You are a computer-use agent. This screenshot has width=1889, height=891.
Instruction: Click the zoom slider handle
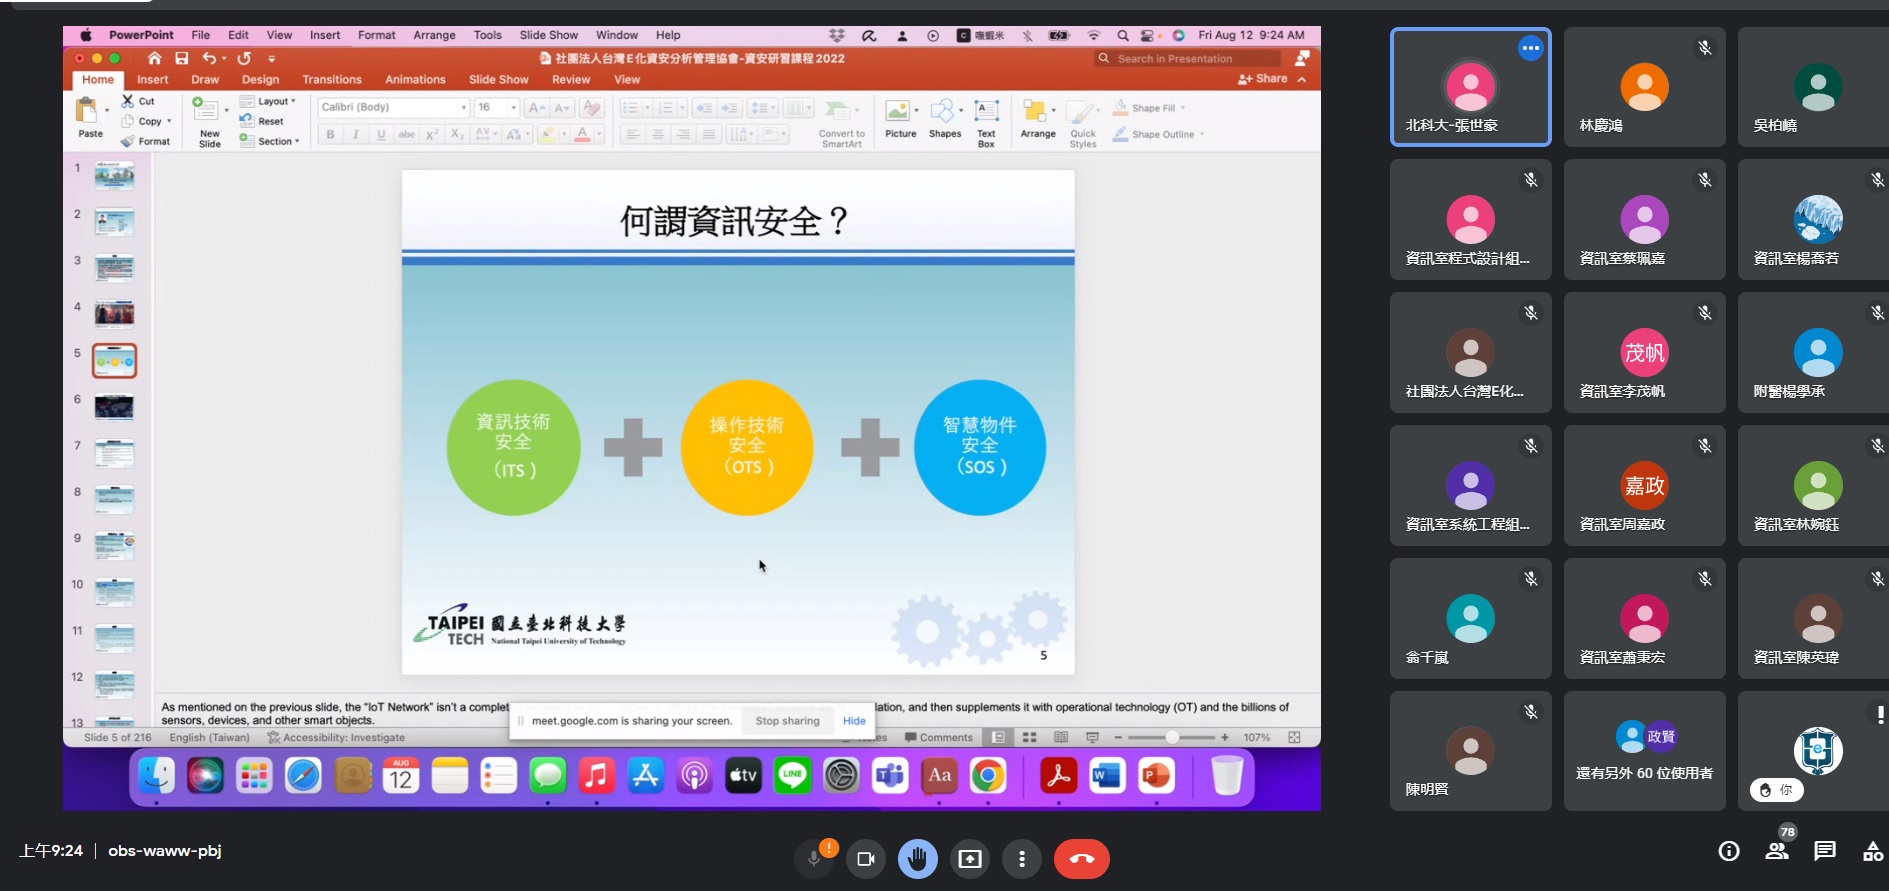1171,738
